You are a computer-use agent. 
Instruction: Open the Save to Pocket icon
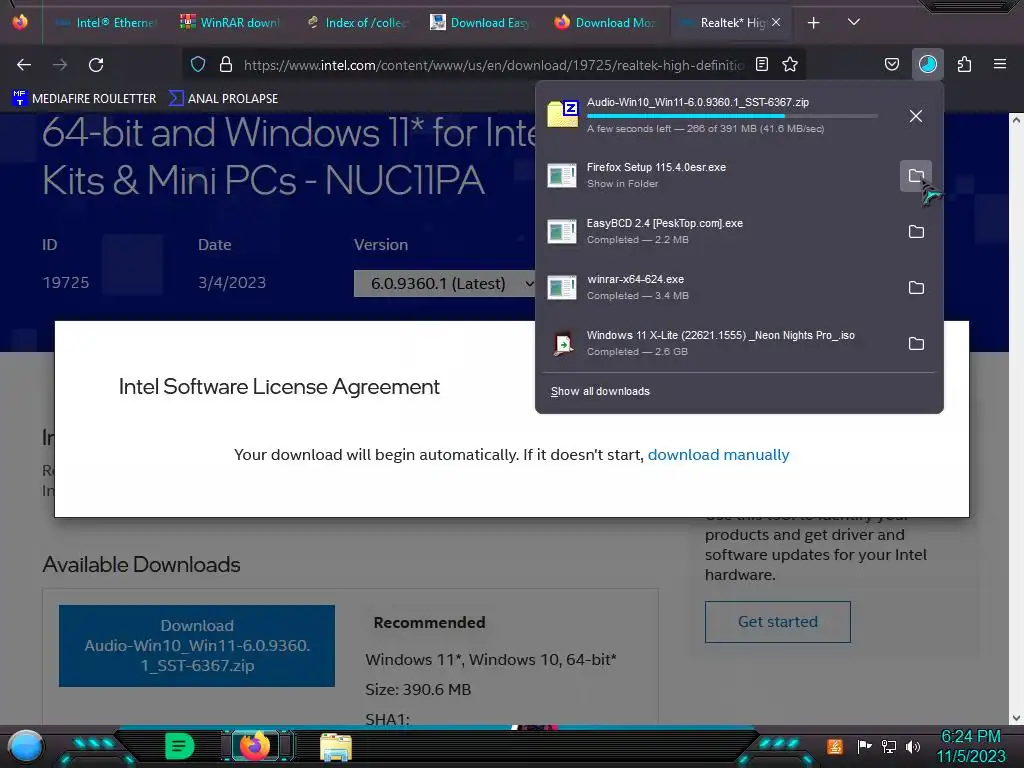892,65
